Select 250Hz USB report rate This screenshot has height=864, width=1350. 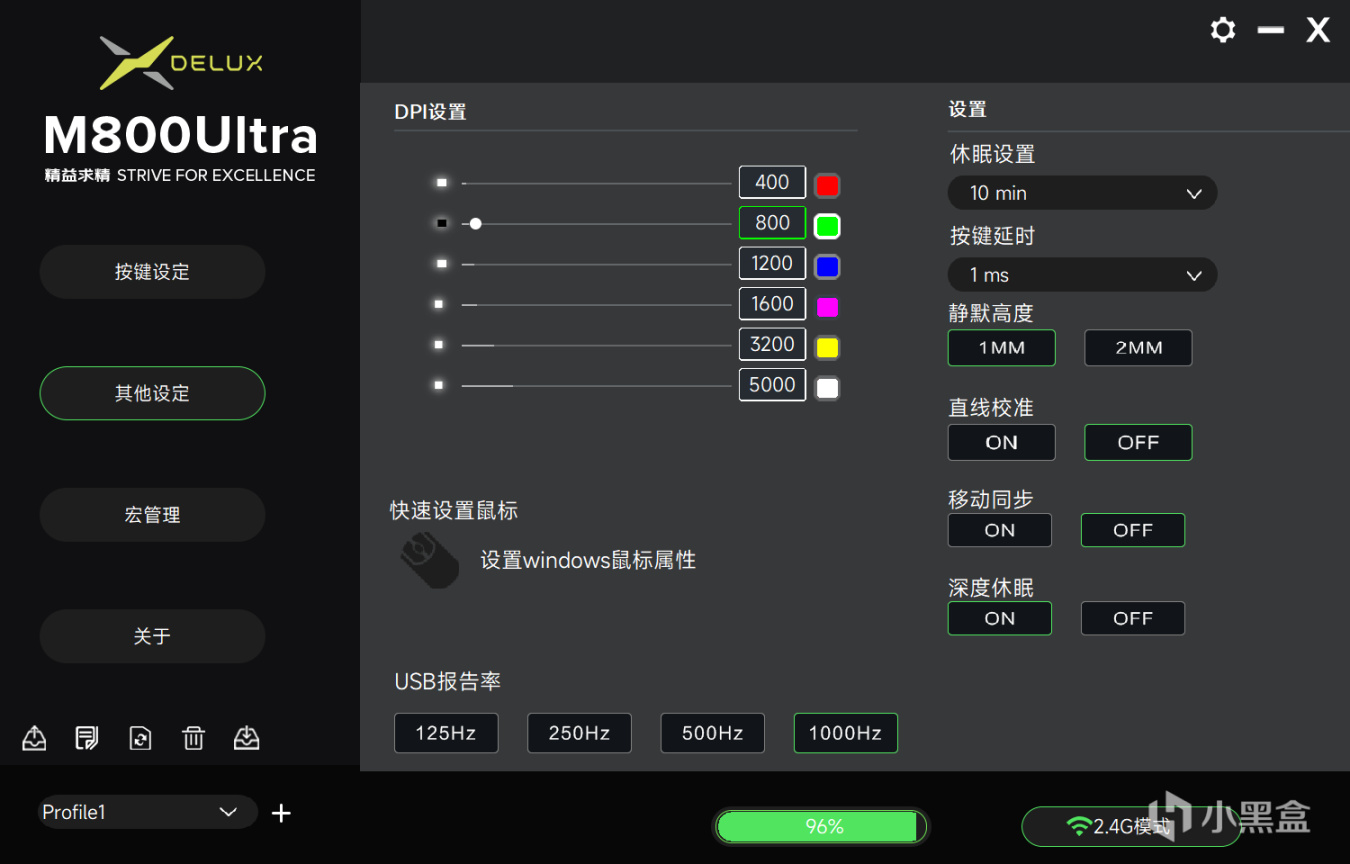pos(579,733)
